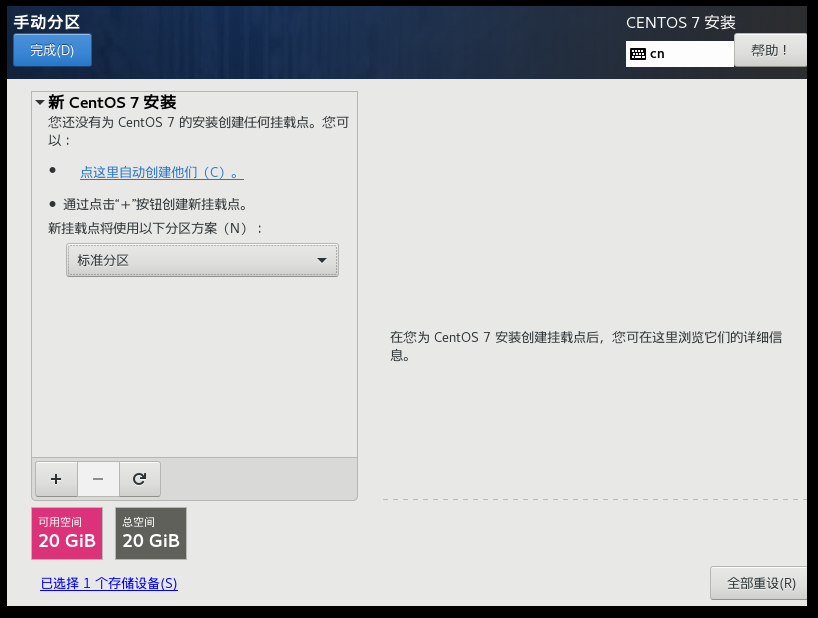Click the gray 总空间 20 GiB box

tap(151, 534)
